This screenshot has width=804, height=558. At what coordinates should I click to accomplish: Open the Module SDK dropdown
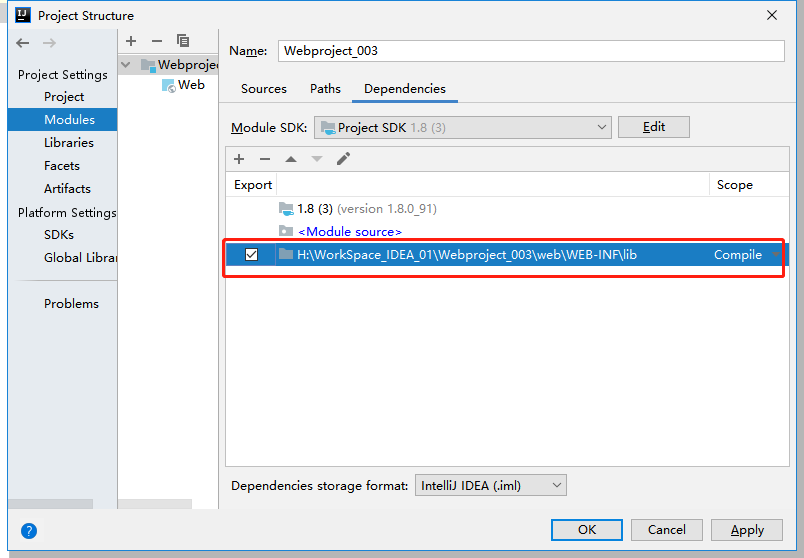463,128
